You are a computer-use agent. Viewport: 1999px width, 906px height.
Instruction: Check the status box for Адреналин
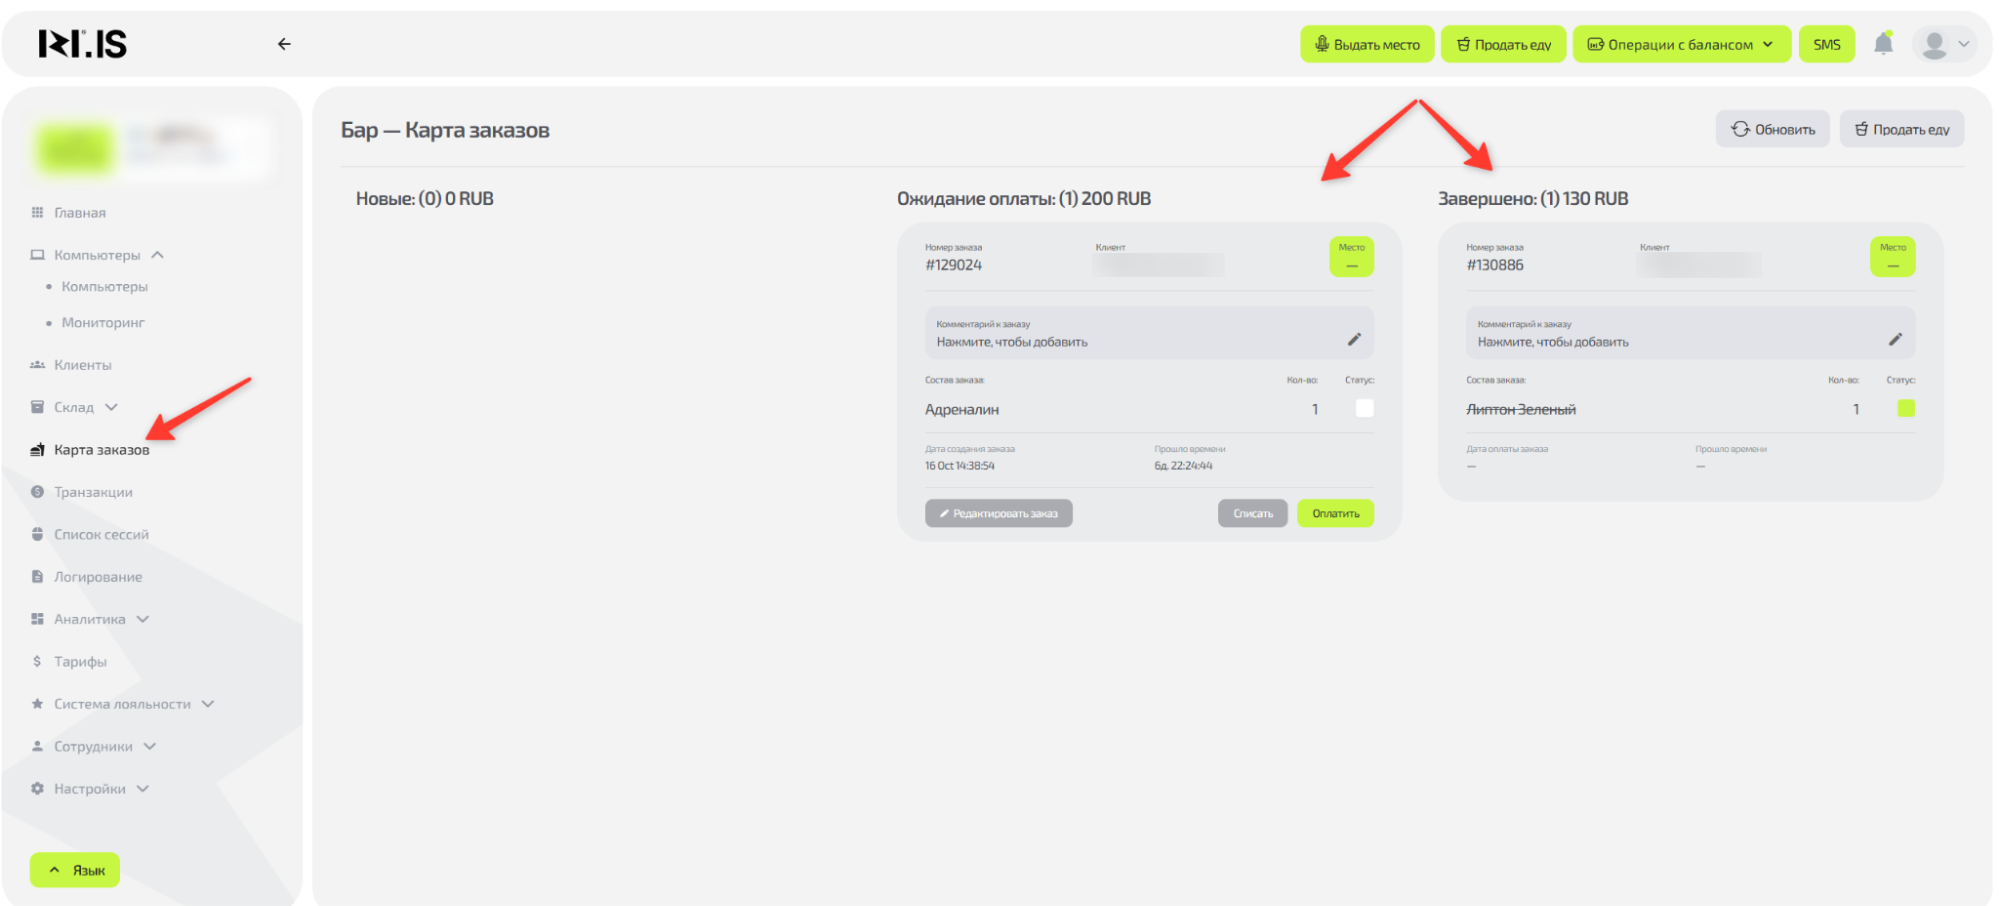1364,408
